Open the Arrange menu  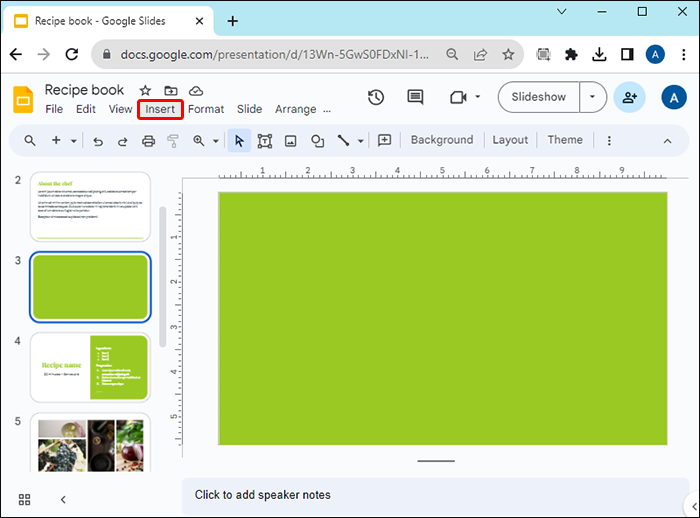pos(296,109)
